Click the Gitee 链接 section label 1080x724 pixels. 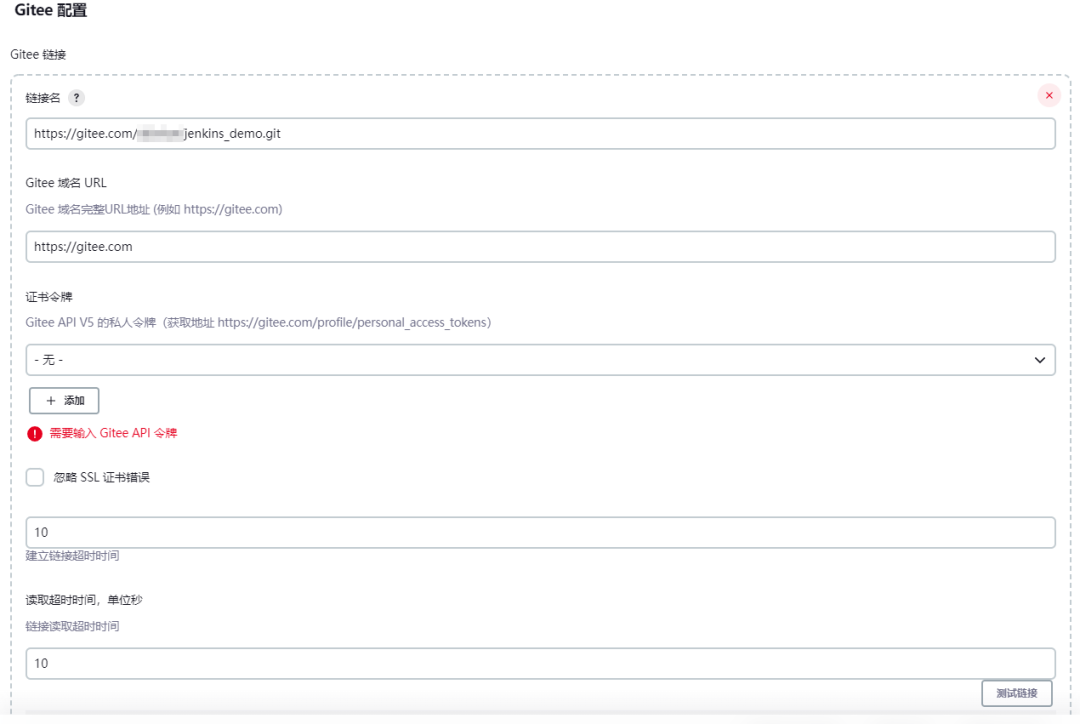(38, 54)
